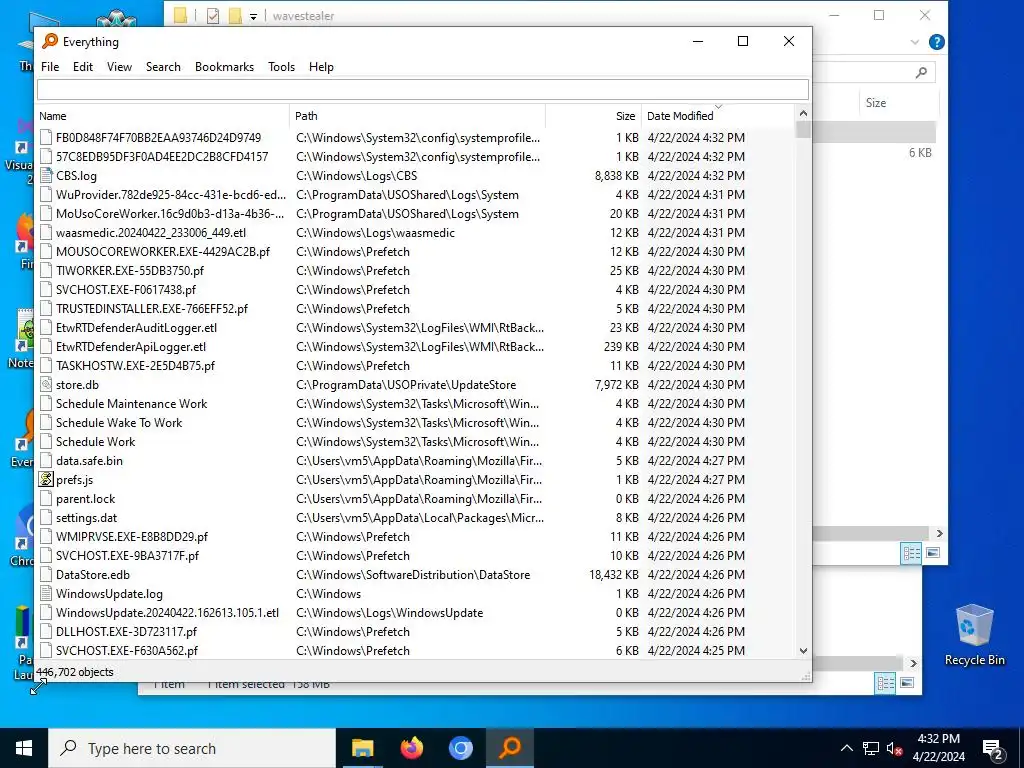
Task: Select waasmedic.20240422_233006_449.etl entry
Action: pos(151,232)
